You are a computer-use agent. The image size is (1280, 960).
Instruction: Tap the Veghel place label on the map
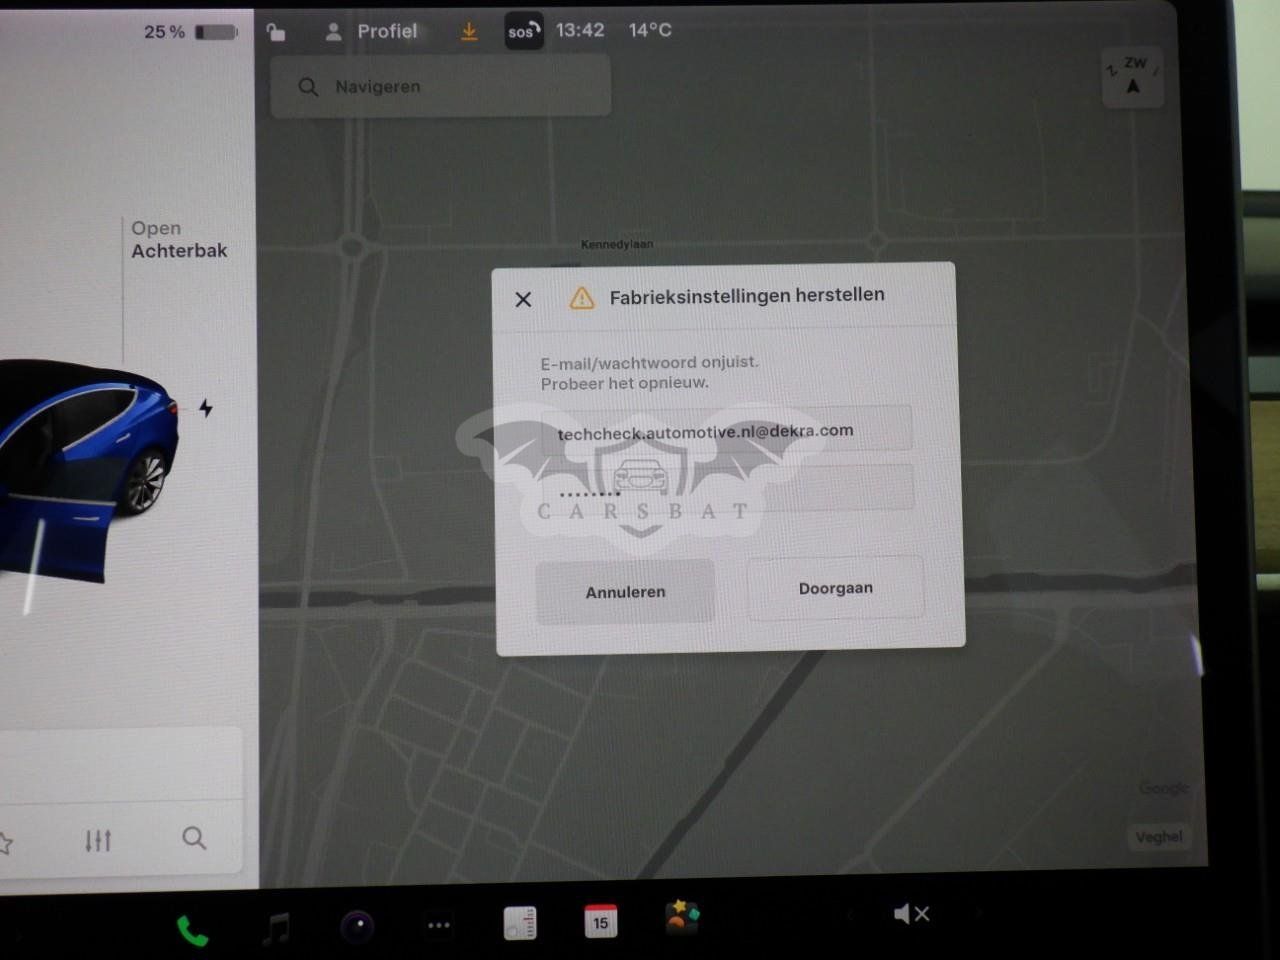(1159, 836)
